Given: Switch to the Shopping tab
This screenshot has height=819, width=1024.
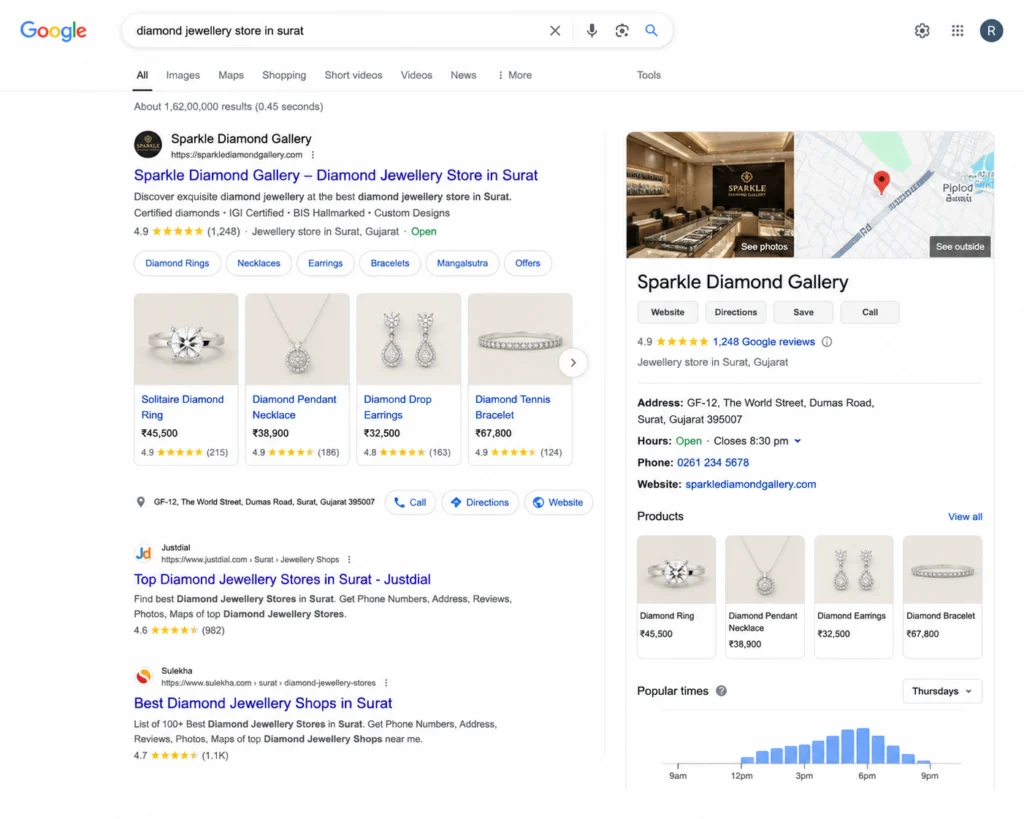Looking at the screenshot, I should click(284, 75).
